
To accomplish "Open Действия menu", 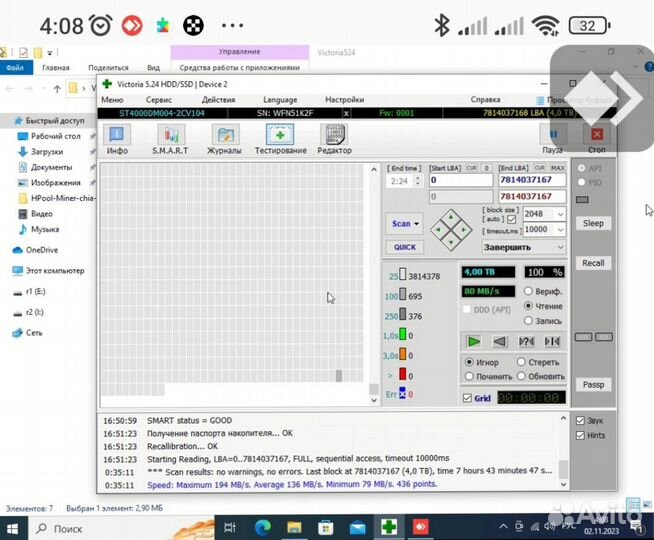I will pyautogui.click(x=218, y=100).
